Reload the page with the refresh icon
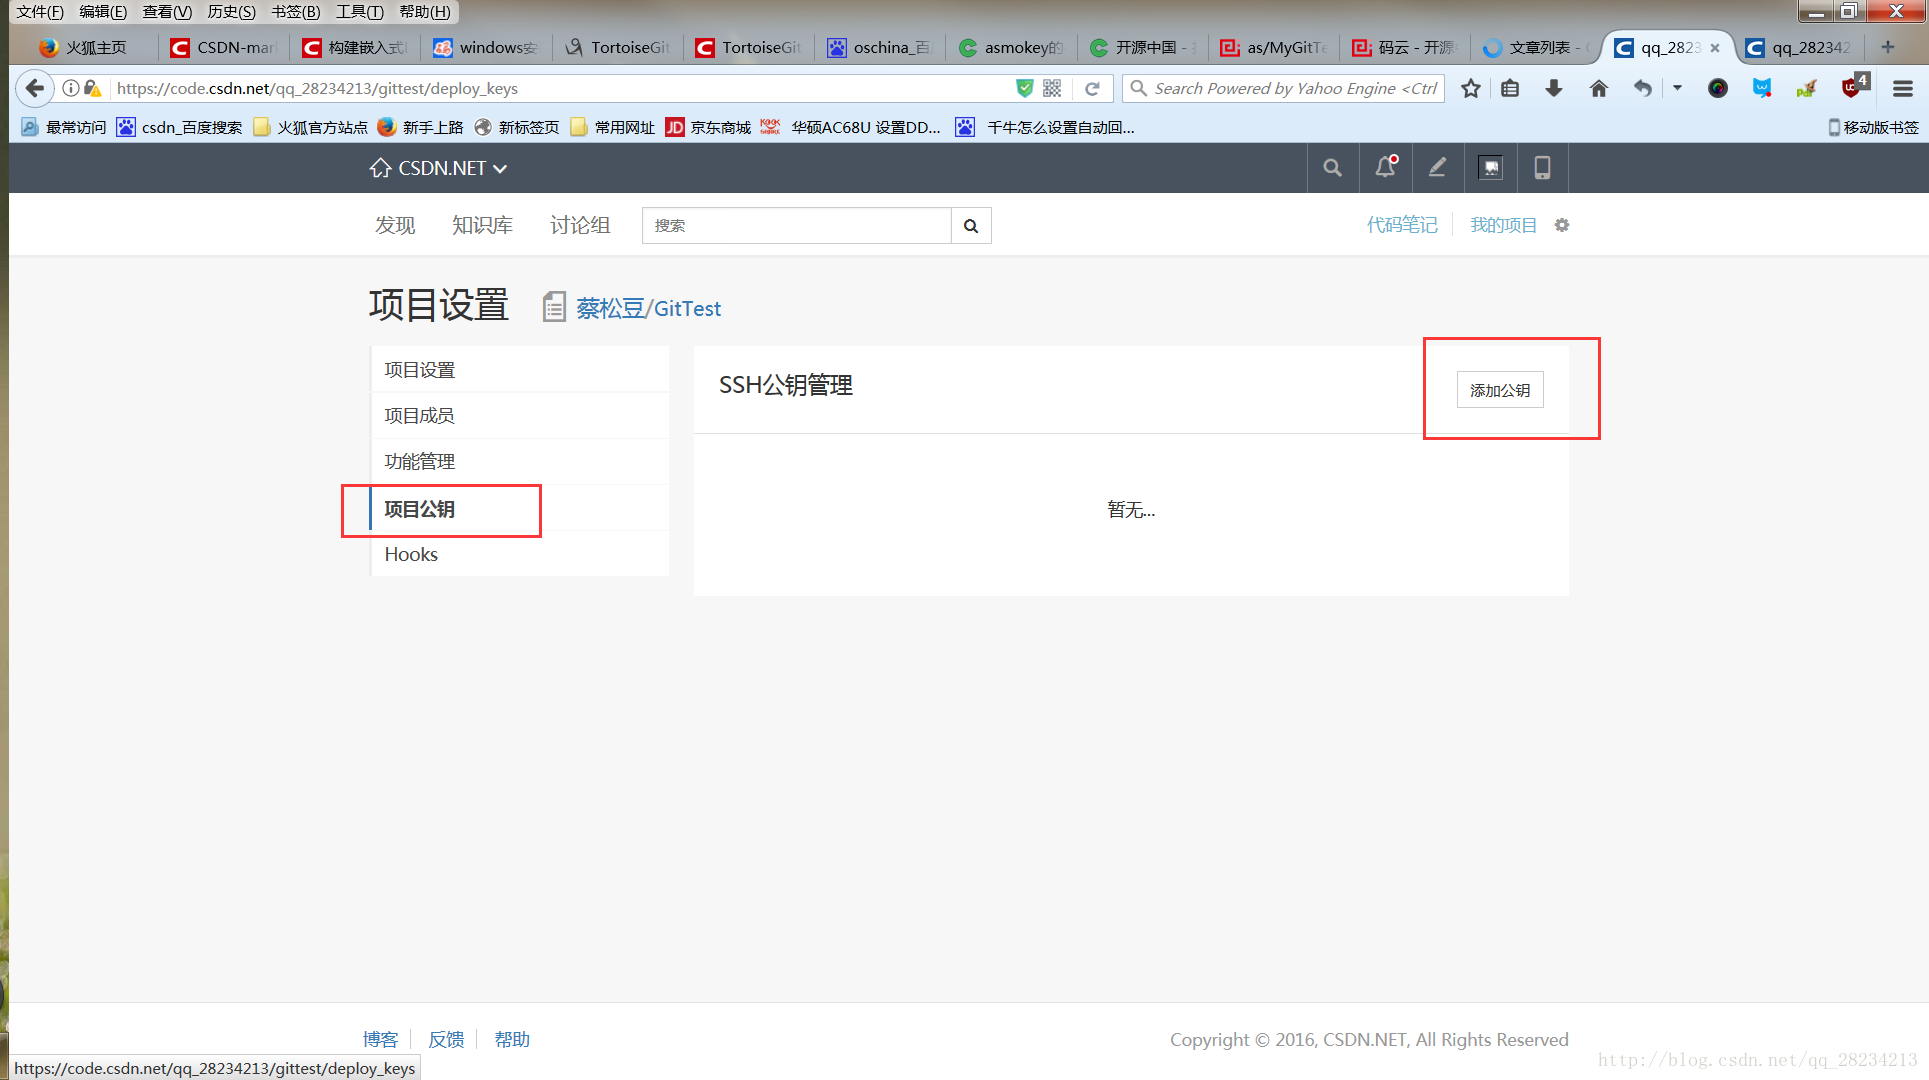 click(1092, 88)
